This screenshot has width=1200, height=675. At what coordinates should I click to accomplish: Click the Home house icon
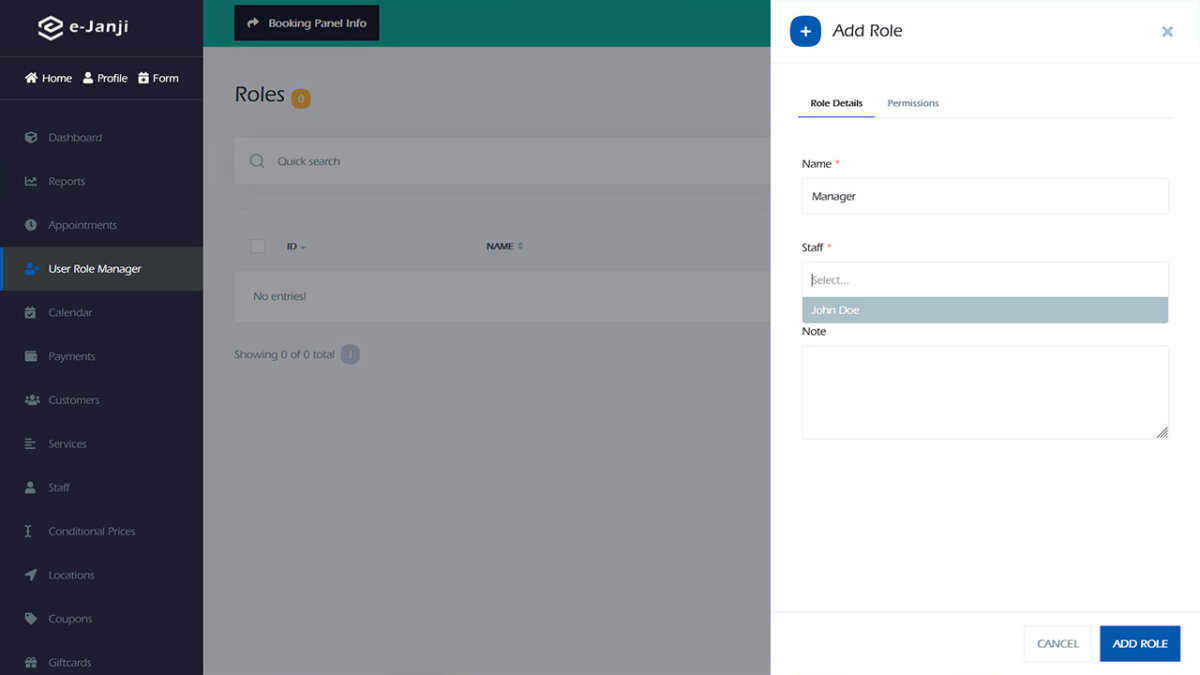[x=31, y=78]
